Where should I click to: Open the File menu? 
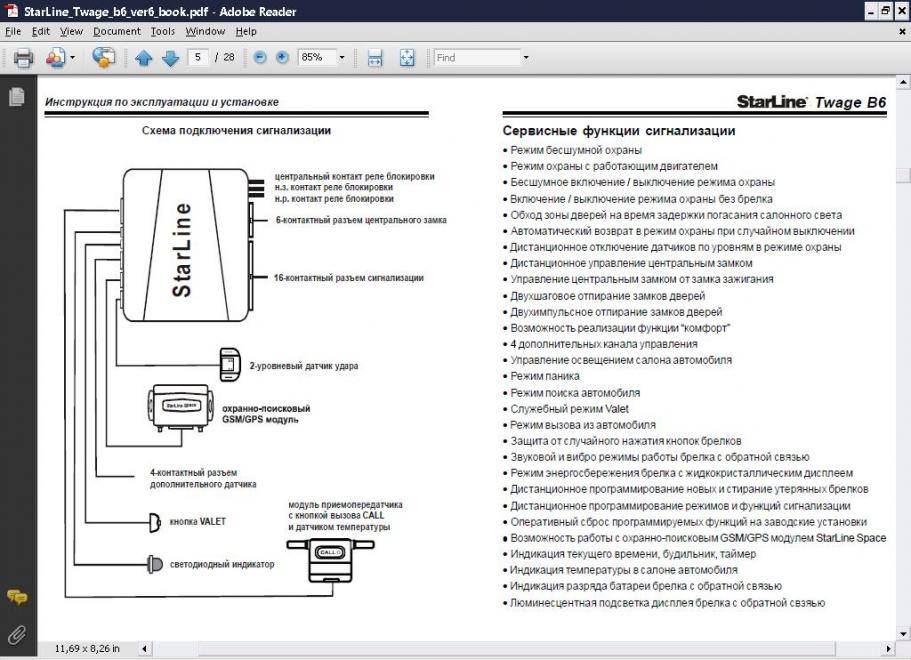(x=13, y=31)
